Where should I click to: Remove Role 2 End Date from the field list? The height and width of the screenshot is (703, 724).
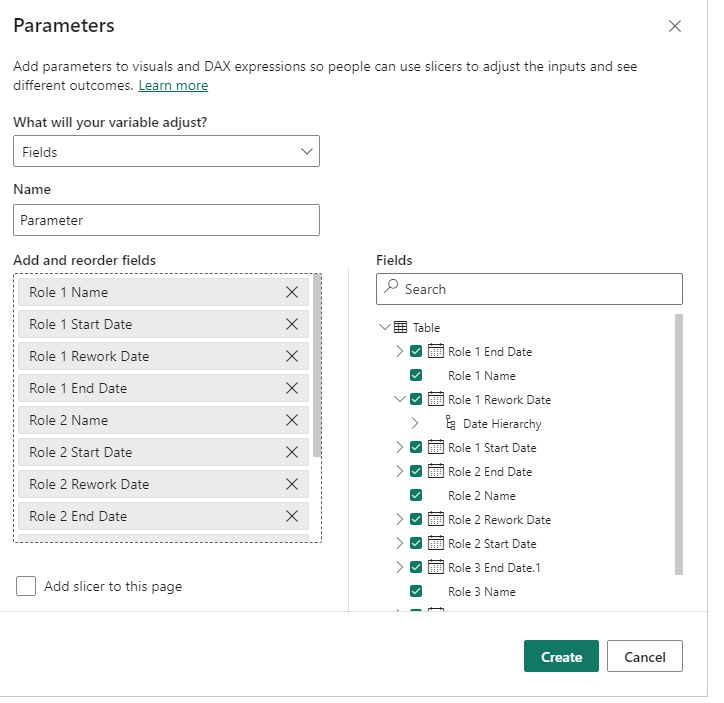(292, 516)
